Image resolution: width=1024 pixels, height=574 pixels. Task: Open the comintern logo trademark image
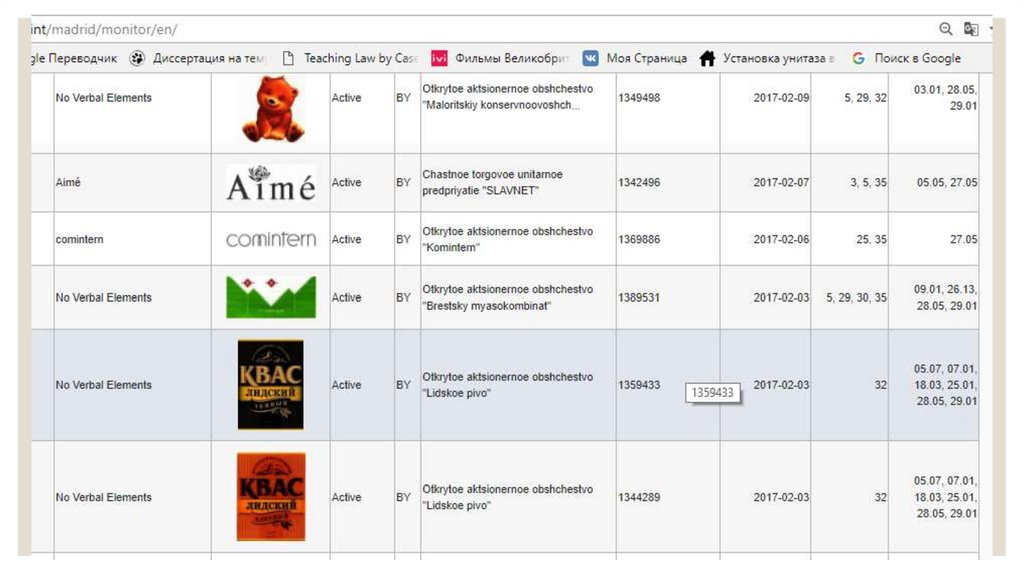pos(271,240)
